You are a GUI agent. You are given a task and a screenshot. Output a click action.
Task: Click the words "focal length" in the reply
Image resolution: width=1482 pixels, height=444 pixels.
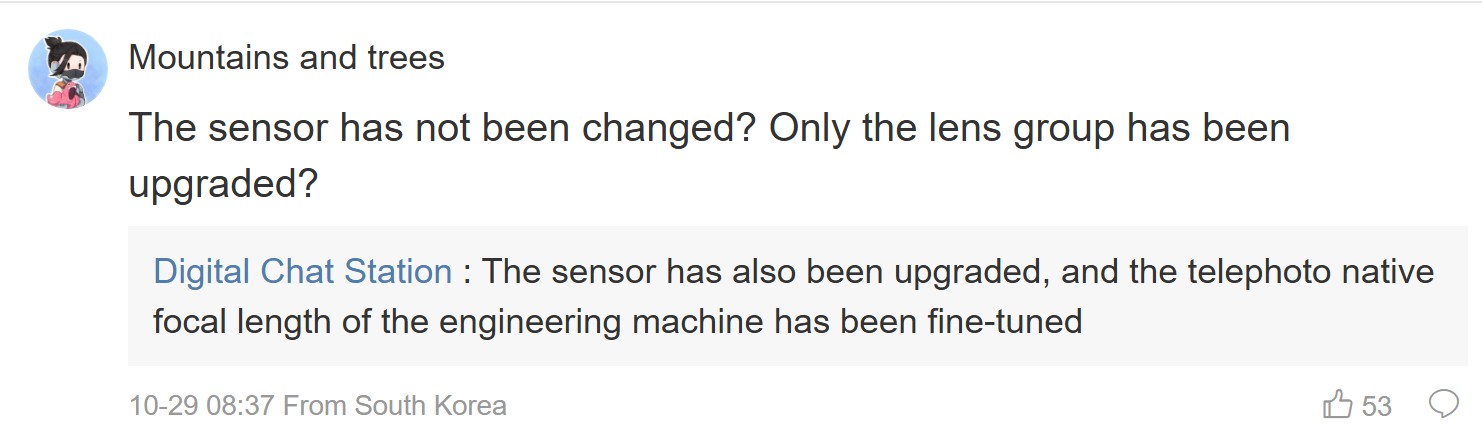pos(243,322)
